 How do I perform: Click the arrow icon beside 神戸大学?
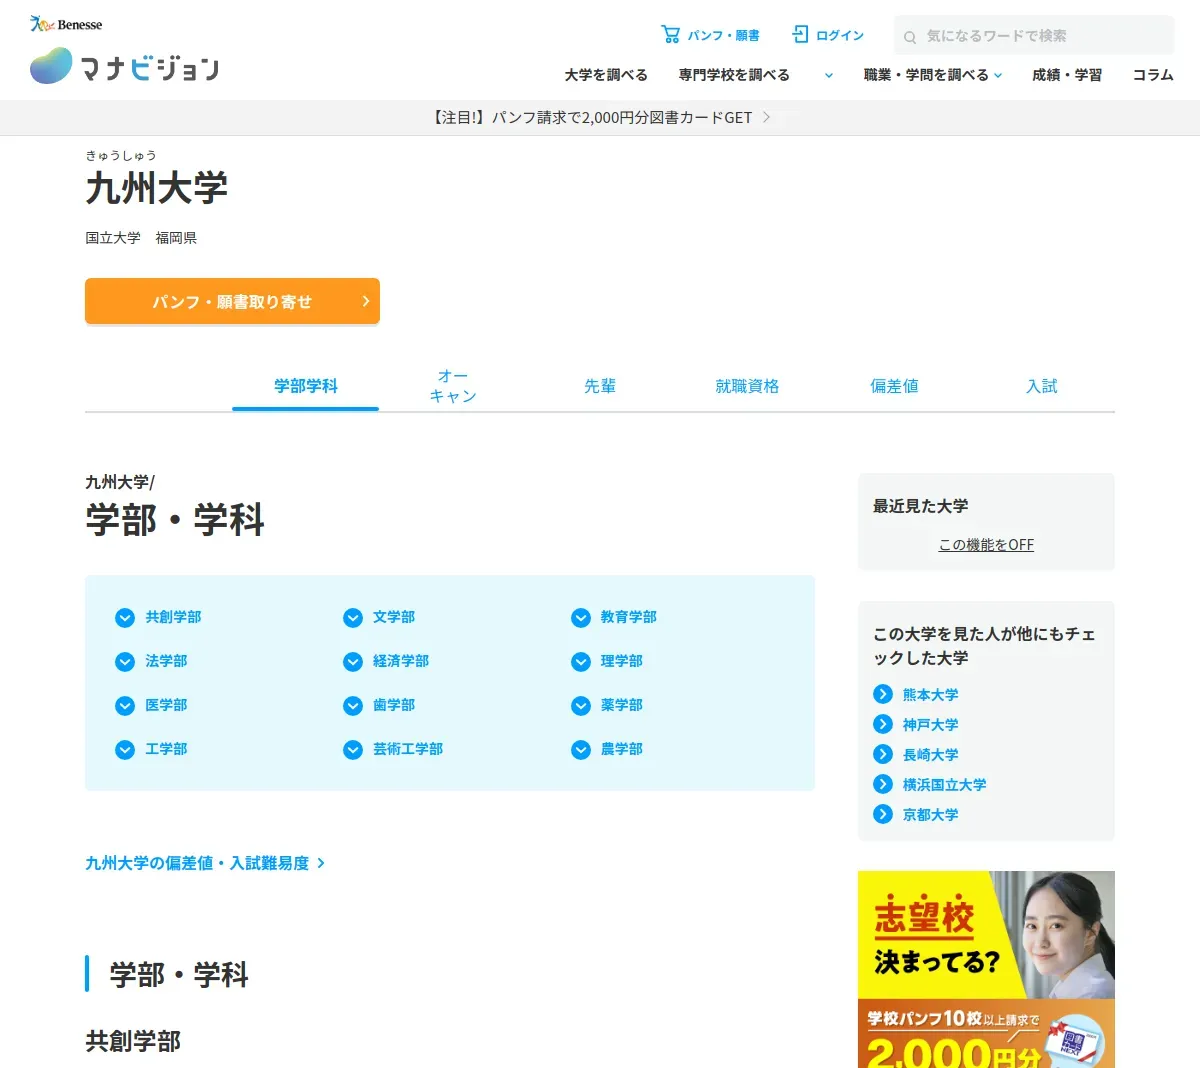click(883, 724)
